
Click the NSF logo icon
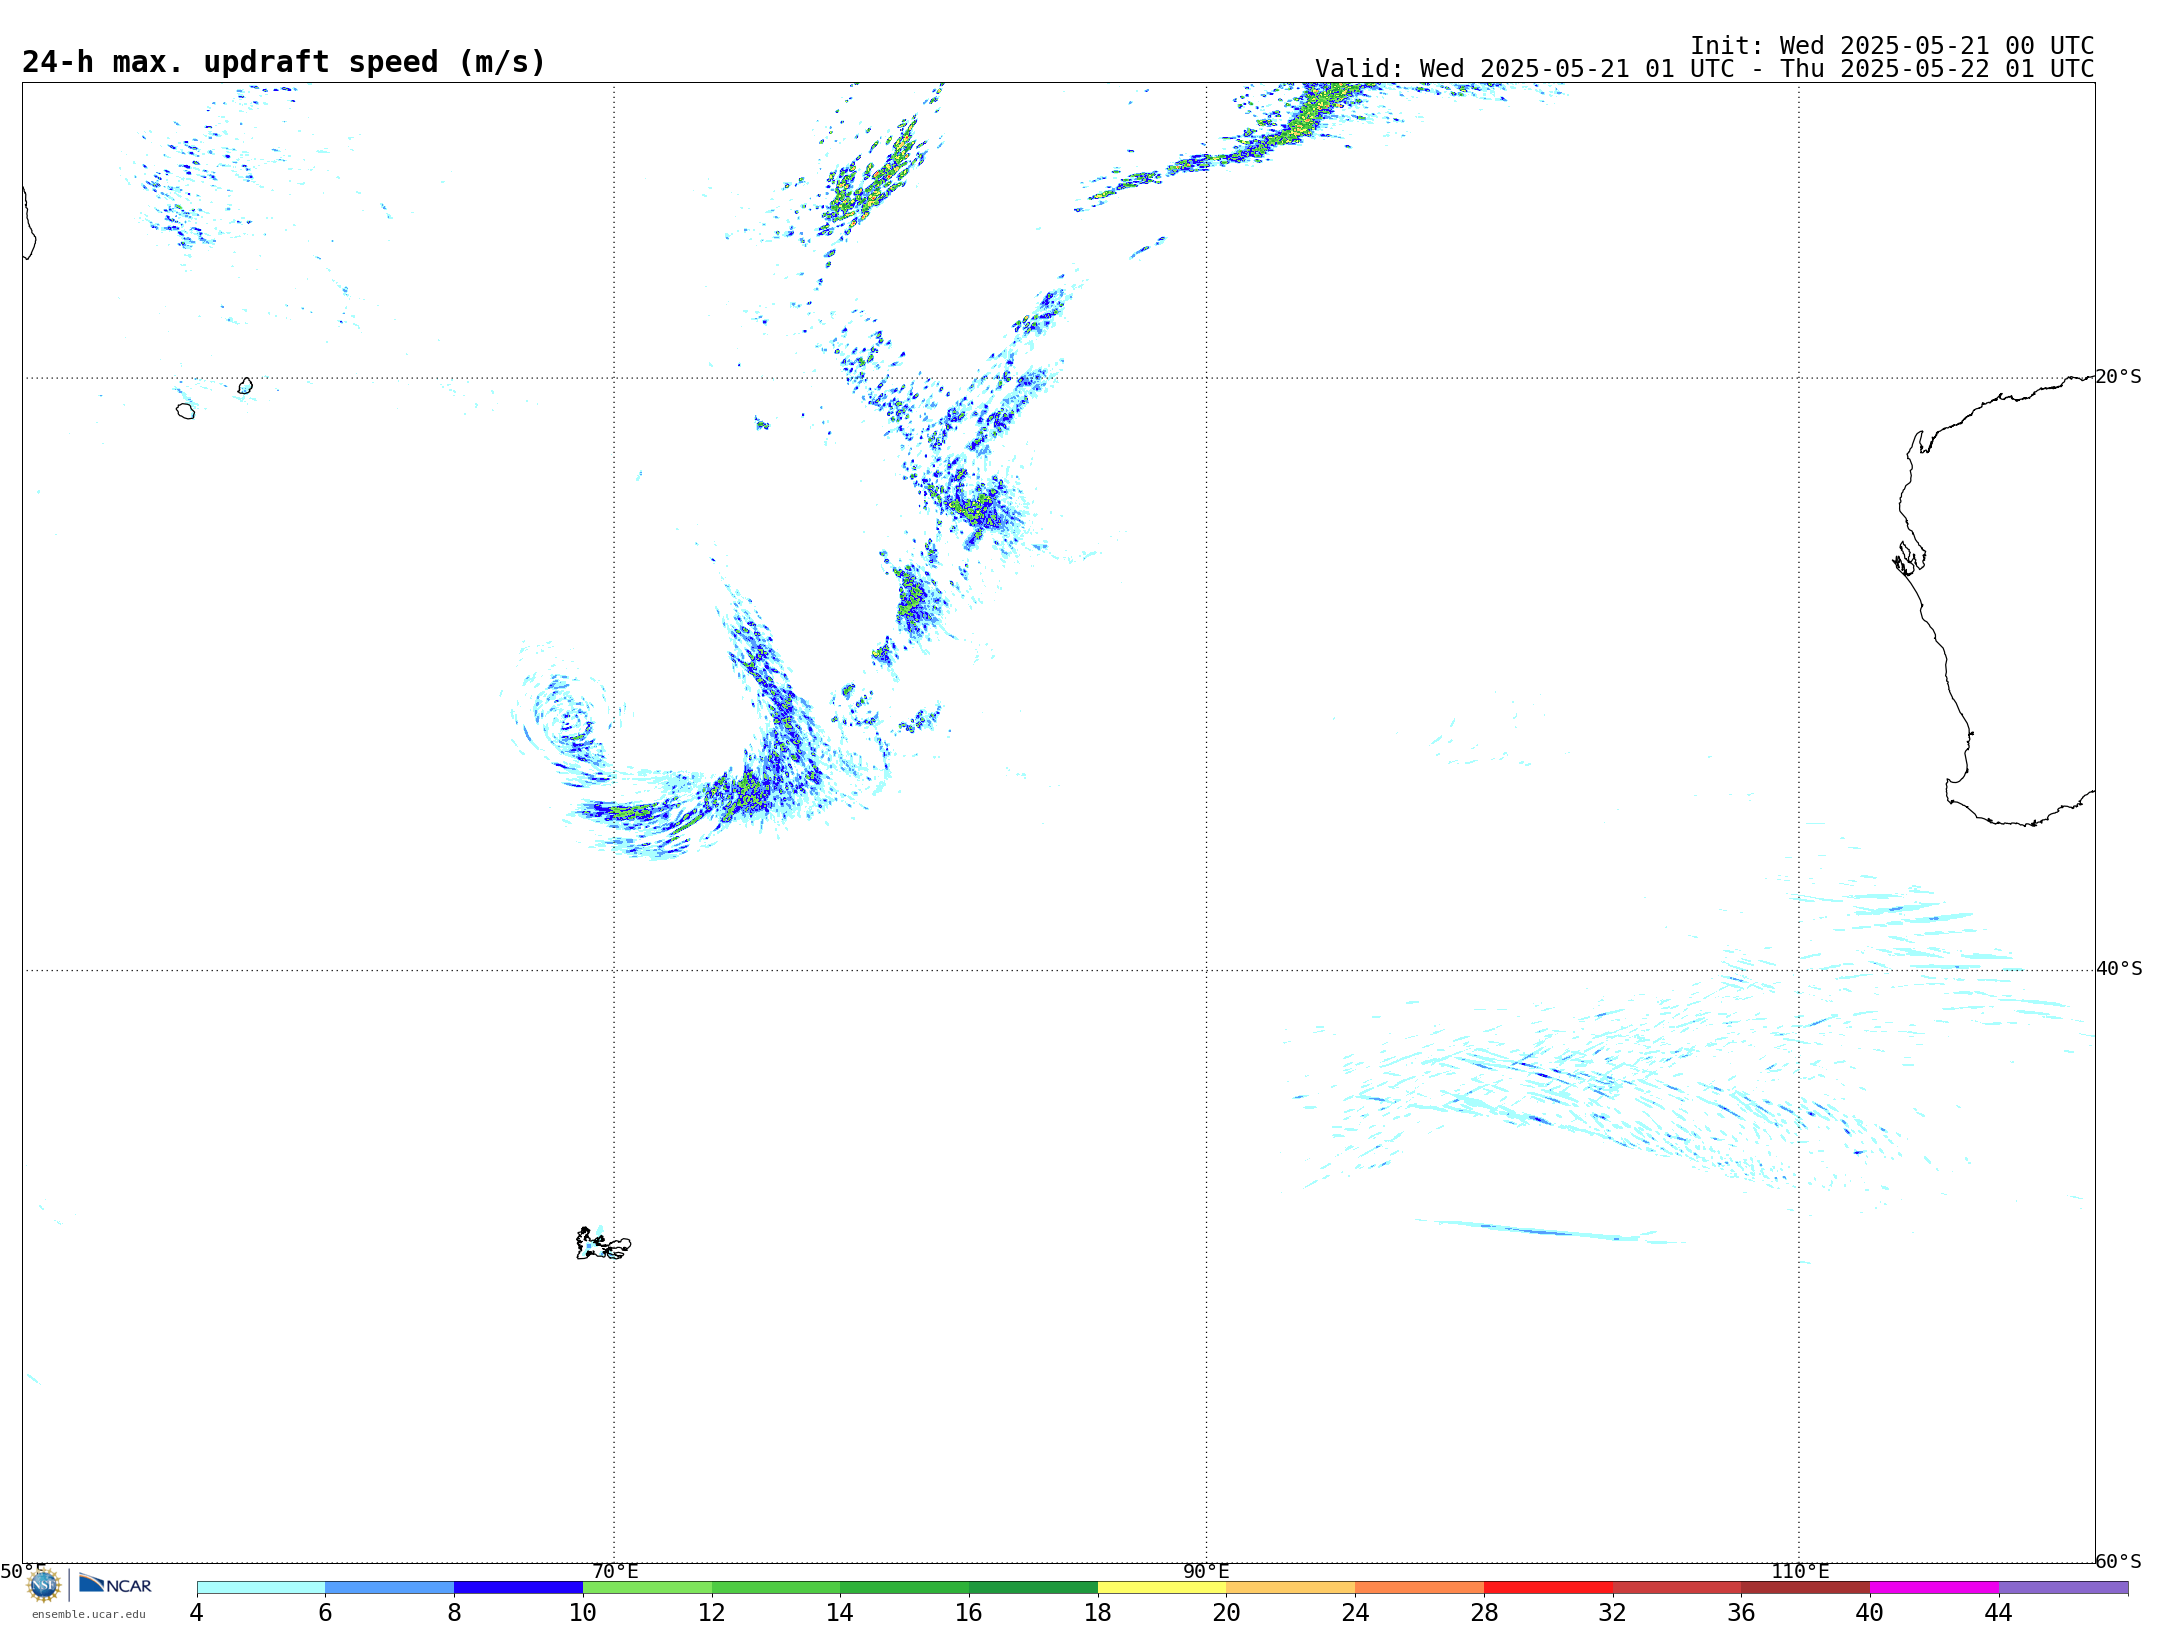coord(43,1585)
